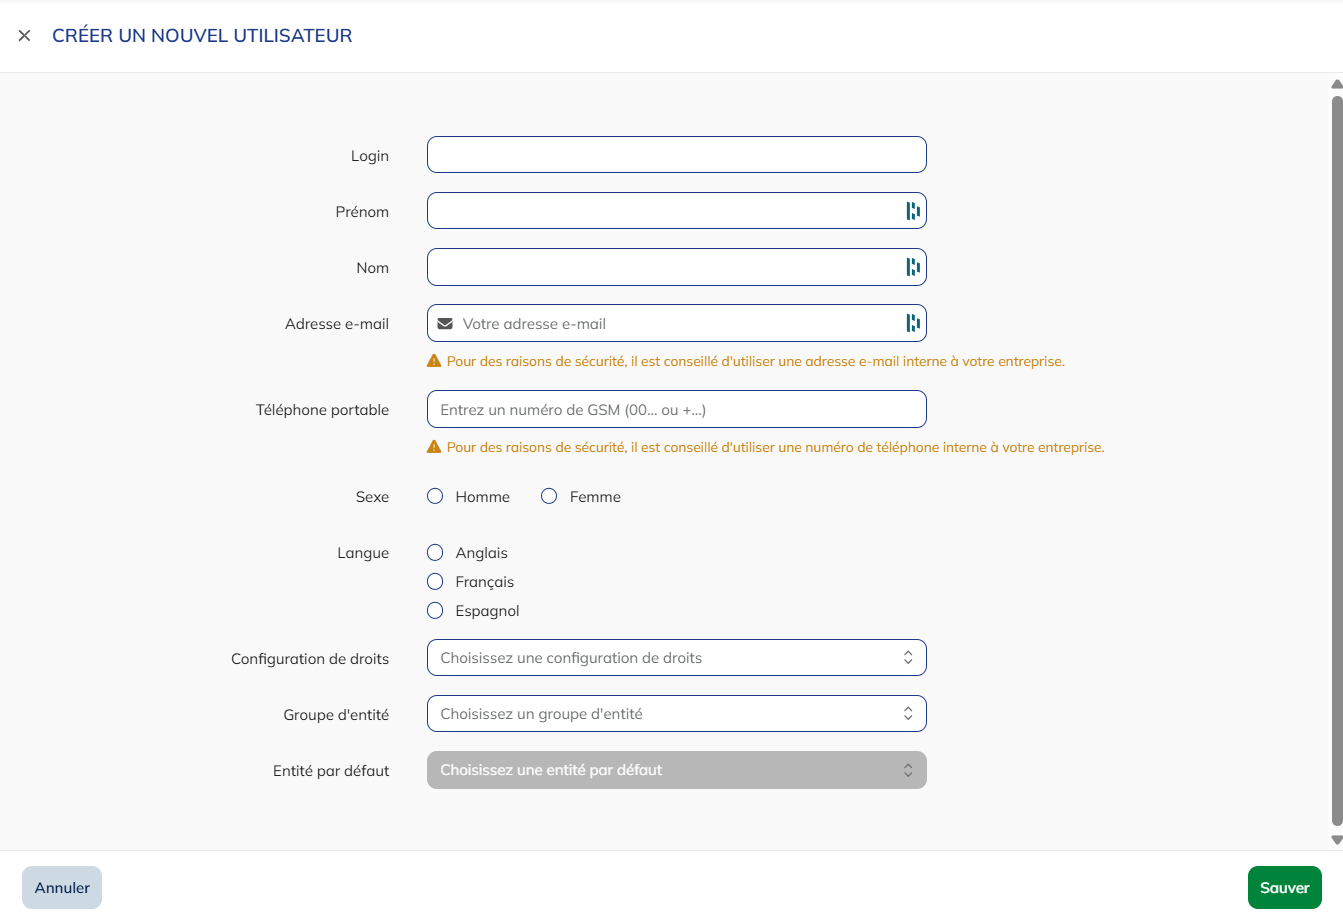The image size is (1343, 921).
Task: Click the envelope icon in Adresse e-mail
Action: tap(445, 322)
